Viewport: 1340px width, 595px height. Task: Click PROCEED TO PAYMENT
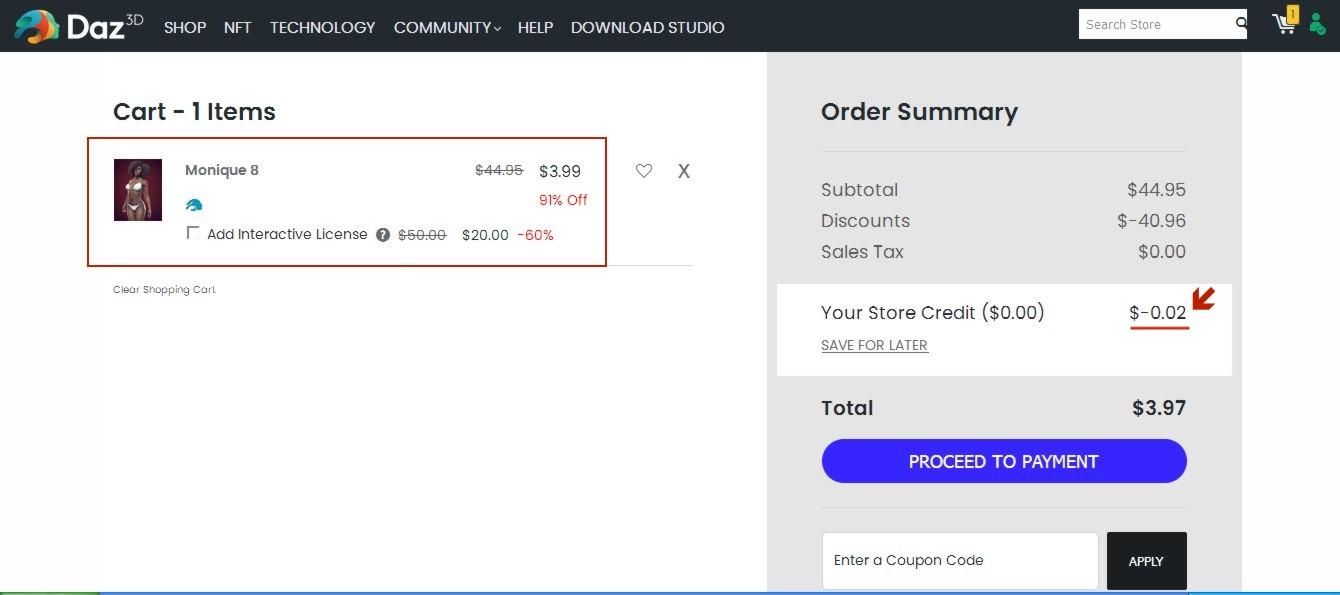pyautogui.click(x=1003, y=461)
